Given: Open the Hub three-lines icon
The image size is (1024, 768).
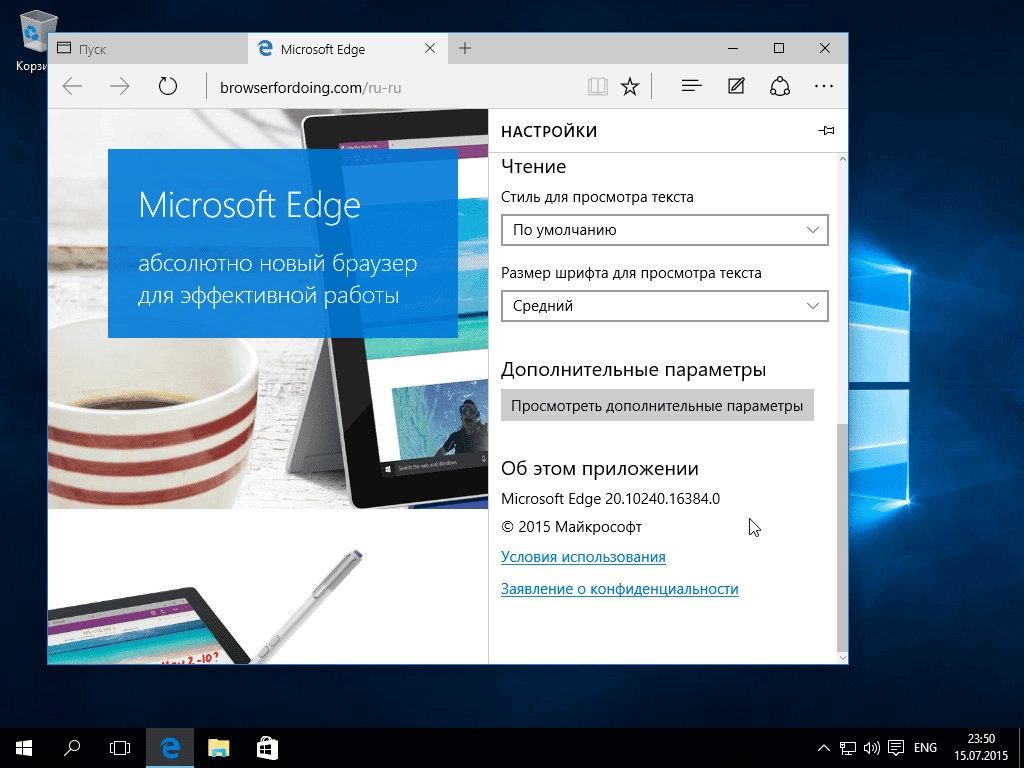Looking at the screenshot, I should [692, 86].
